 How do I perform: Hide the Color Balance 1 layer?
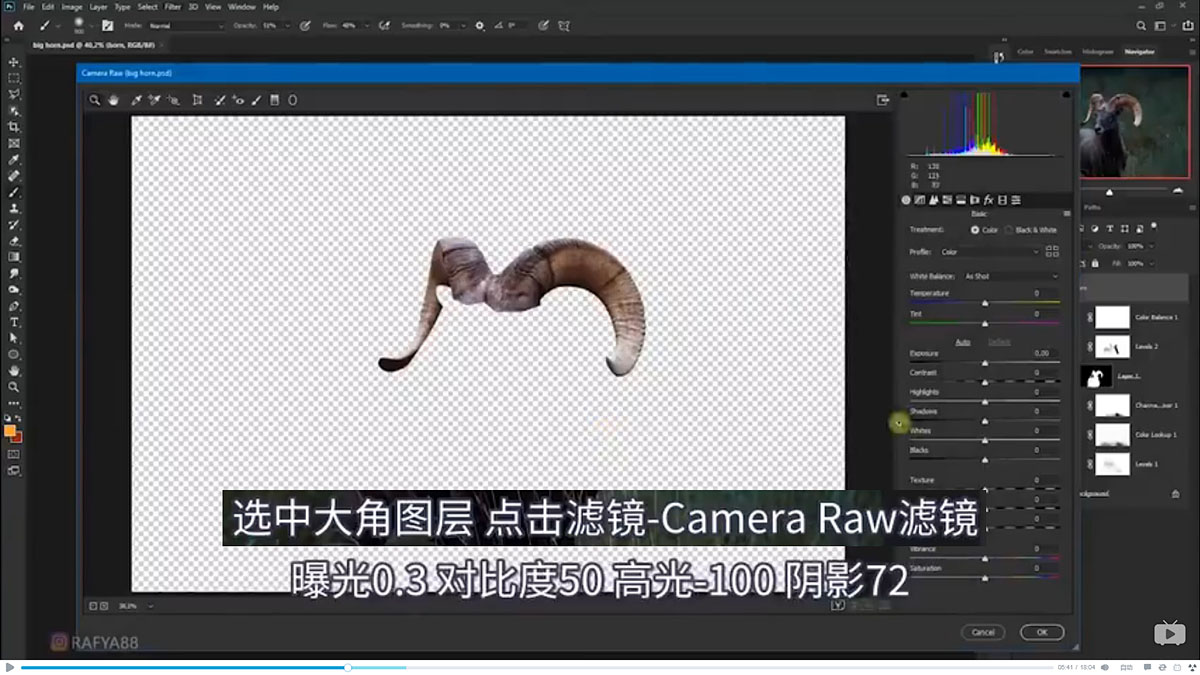click(1092, 317)
